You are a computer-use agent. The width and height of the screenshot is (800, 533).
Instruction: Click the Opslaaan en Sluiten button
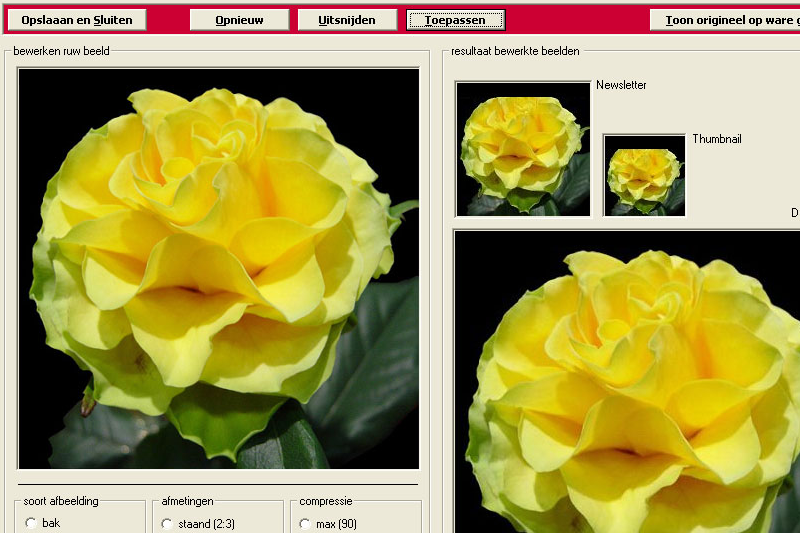tap(76, 20)
